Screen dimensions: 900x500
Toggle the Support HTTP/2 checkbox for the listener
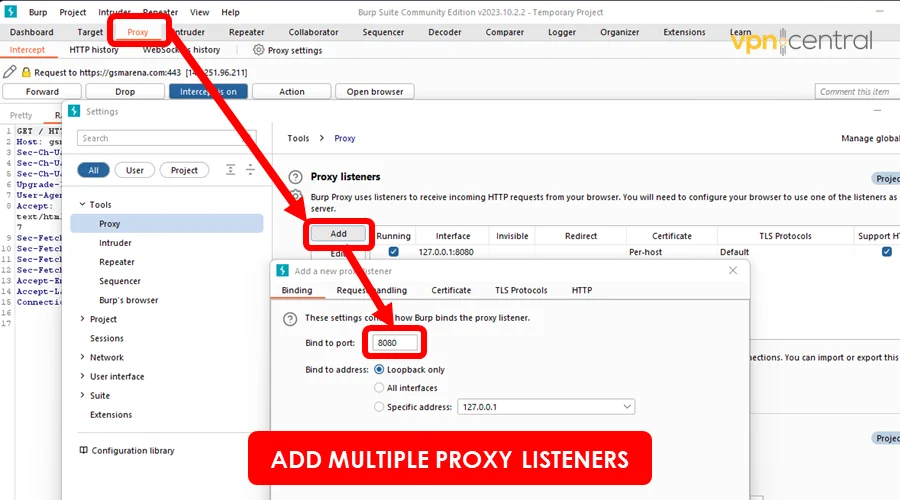[887, 251]
